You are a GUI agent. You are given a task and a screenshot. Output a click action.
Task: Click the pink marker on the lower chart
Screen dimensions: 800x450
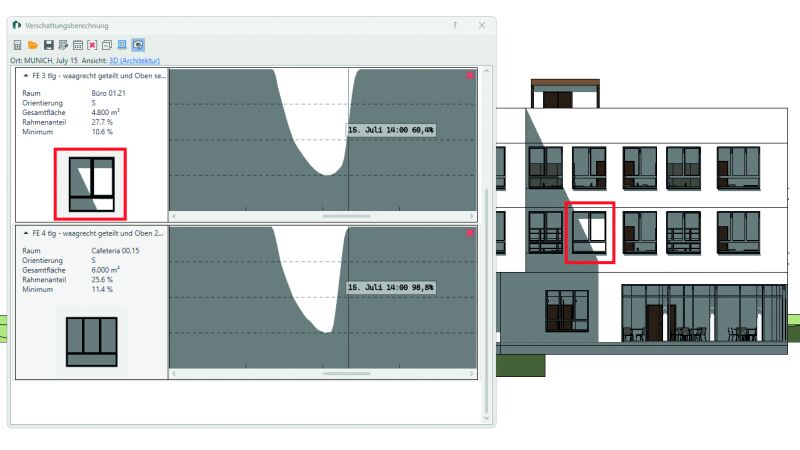tap(469, 233)
